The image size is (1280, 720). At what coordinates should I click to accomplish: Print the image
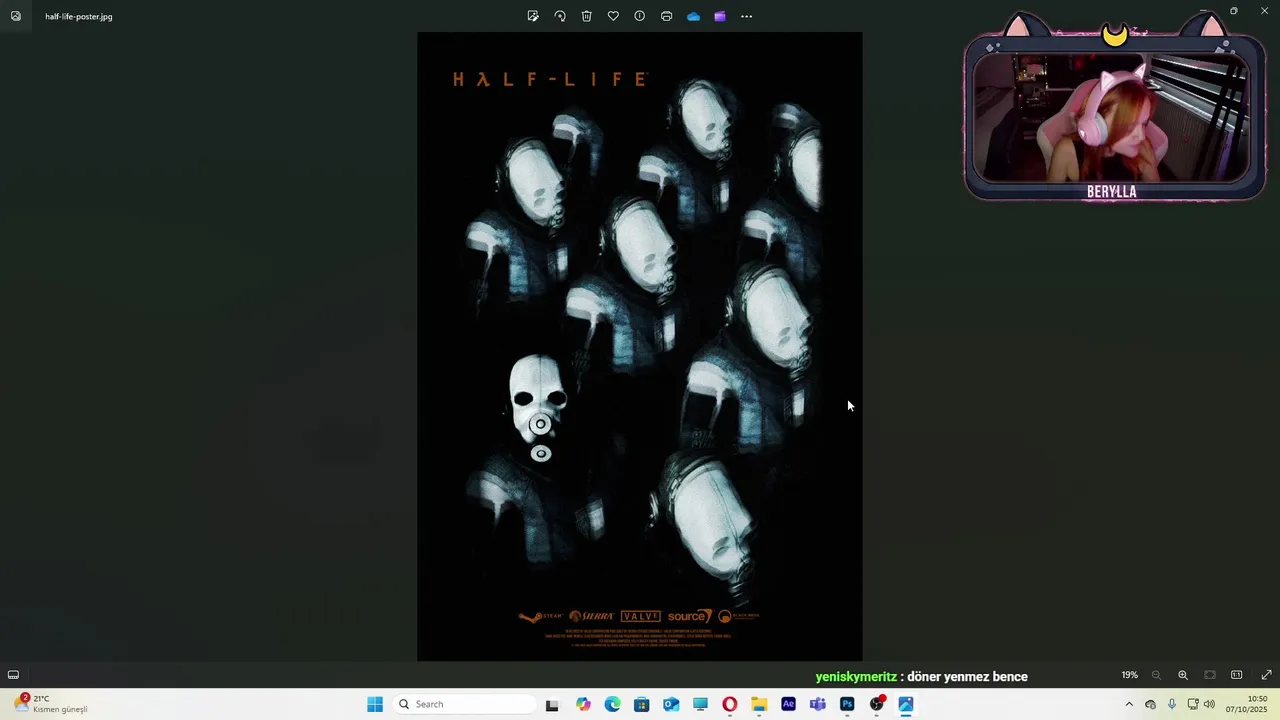(667, 16)
